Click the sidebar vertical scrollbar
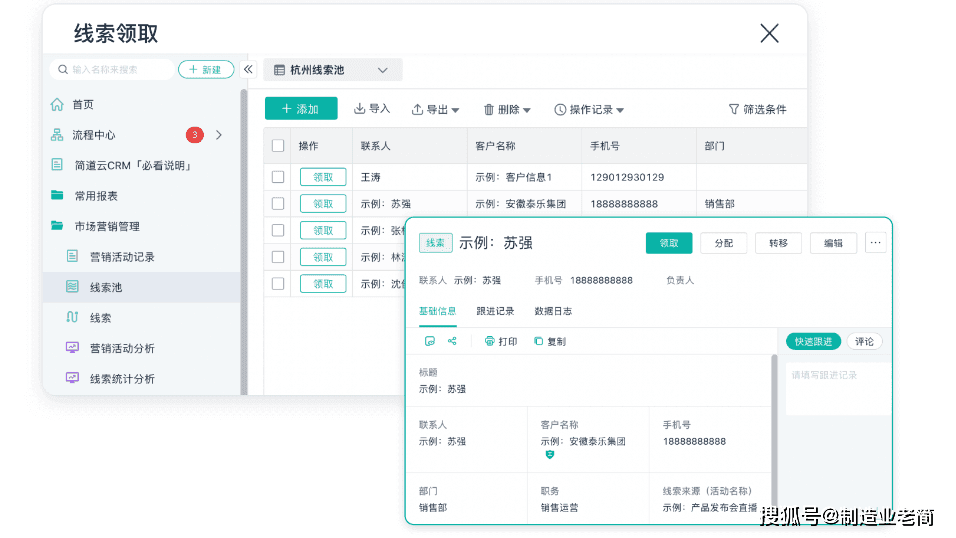956x538 pixels. pos(244,242)
